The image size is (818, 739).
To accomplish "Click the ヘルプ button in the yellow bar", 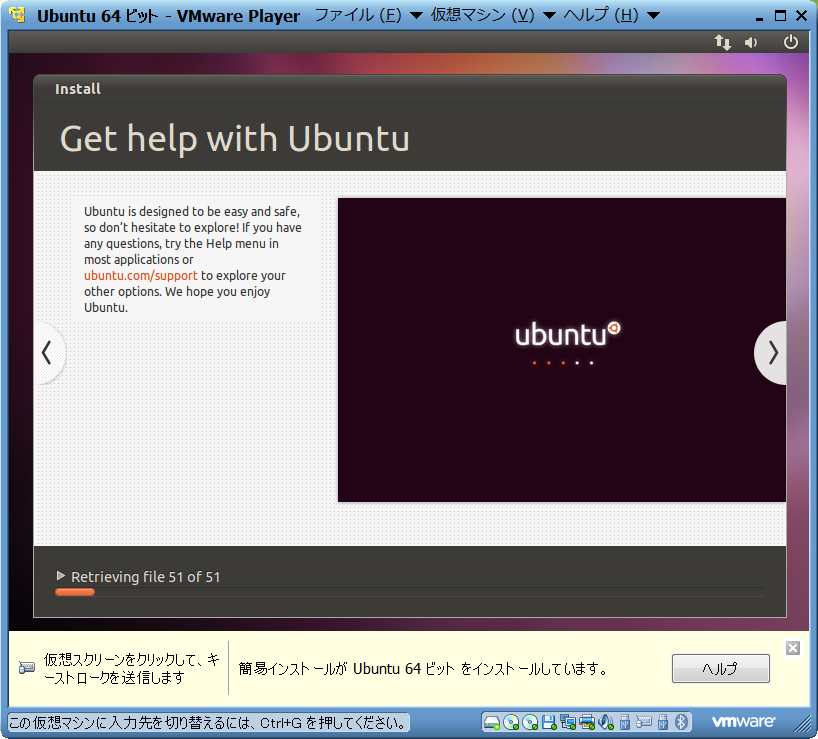I will pos(720,668).
